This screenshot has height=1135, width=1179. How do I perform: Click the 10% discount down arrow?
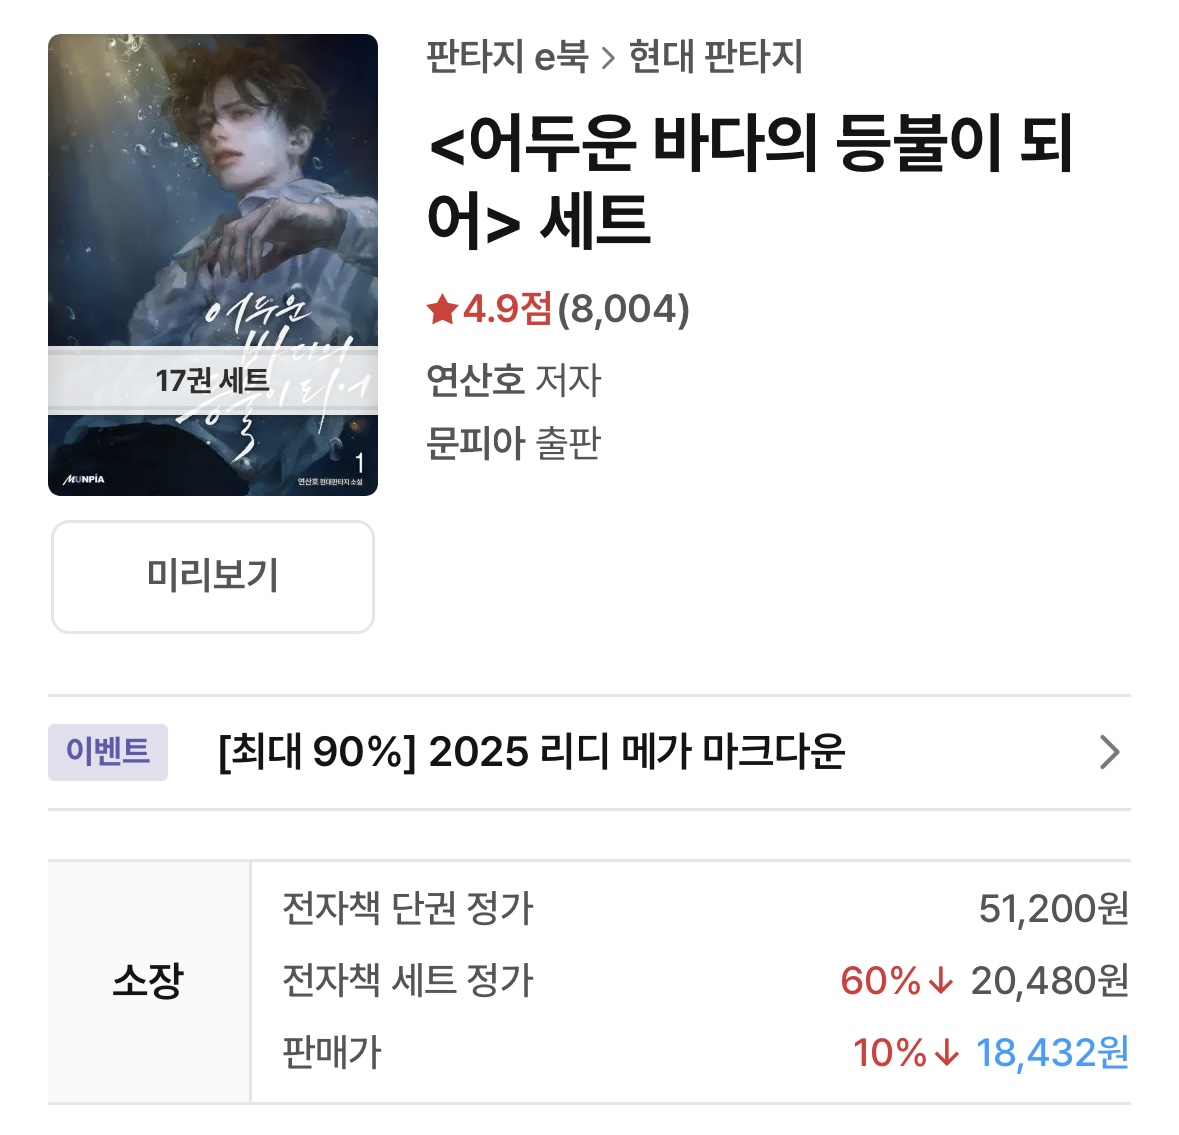[946, 1053]
